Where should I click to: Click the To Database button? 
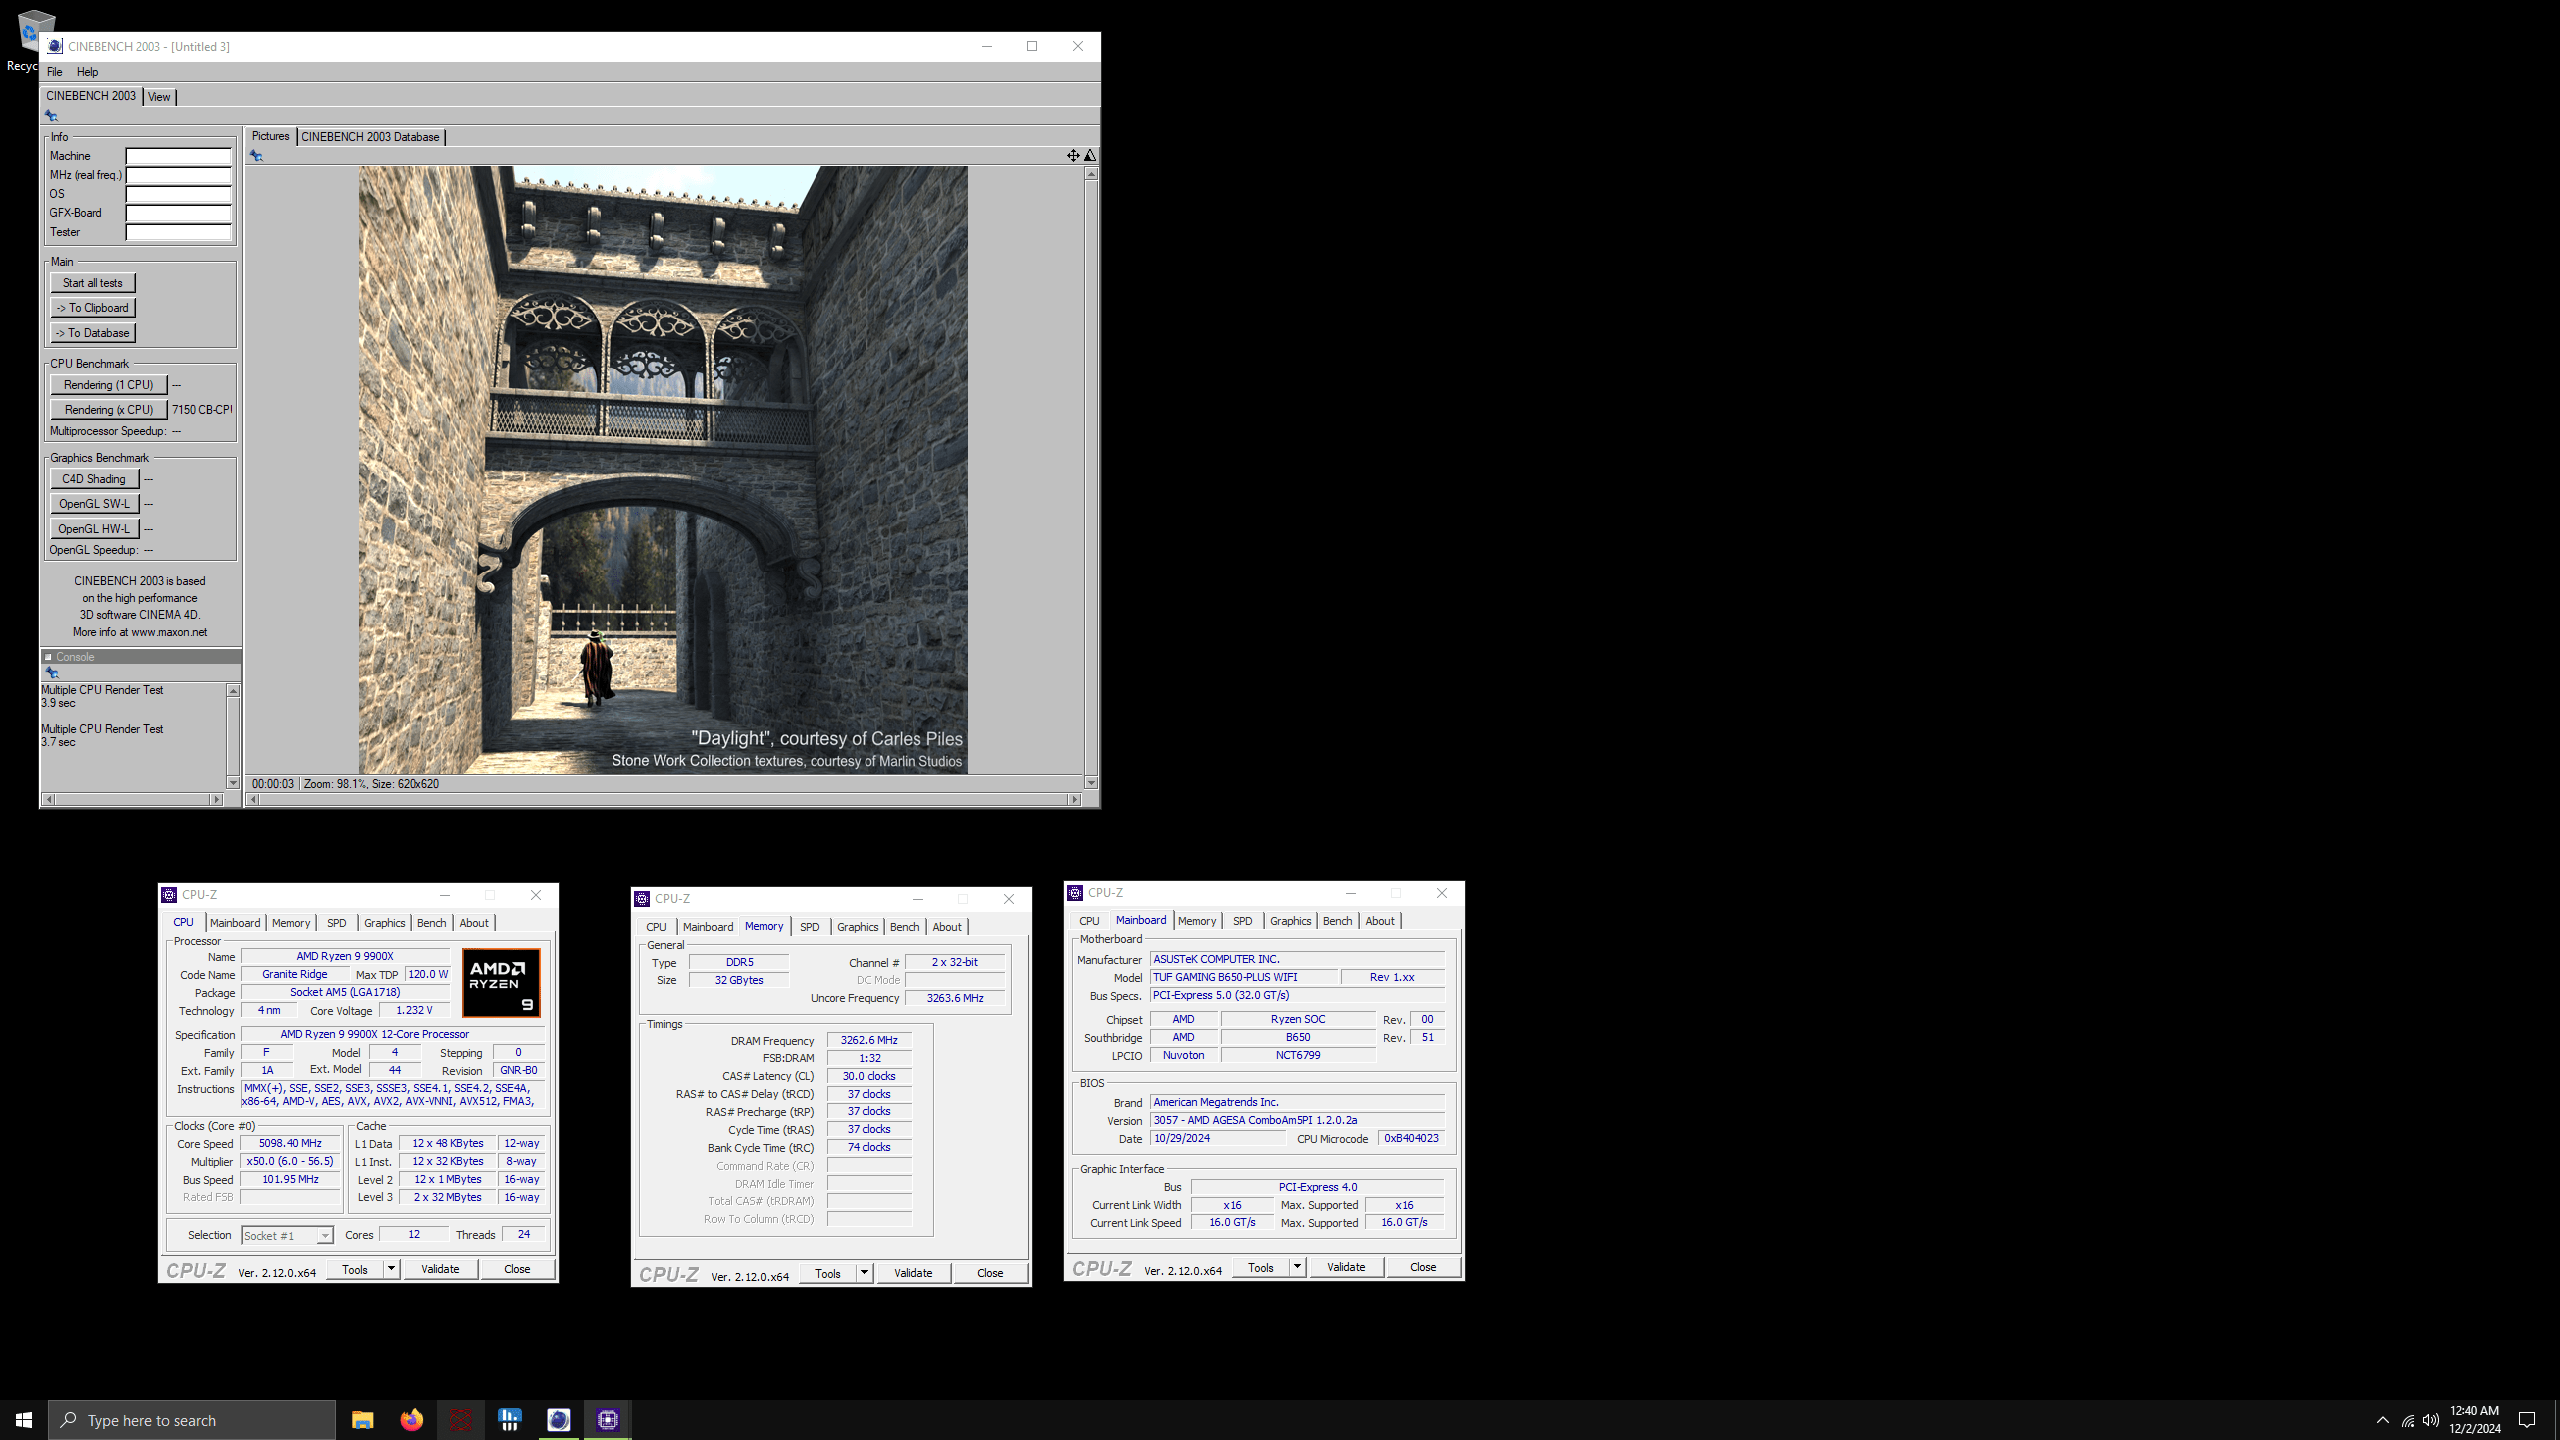(93, 333)
